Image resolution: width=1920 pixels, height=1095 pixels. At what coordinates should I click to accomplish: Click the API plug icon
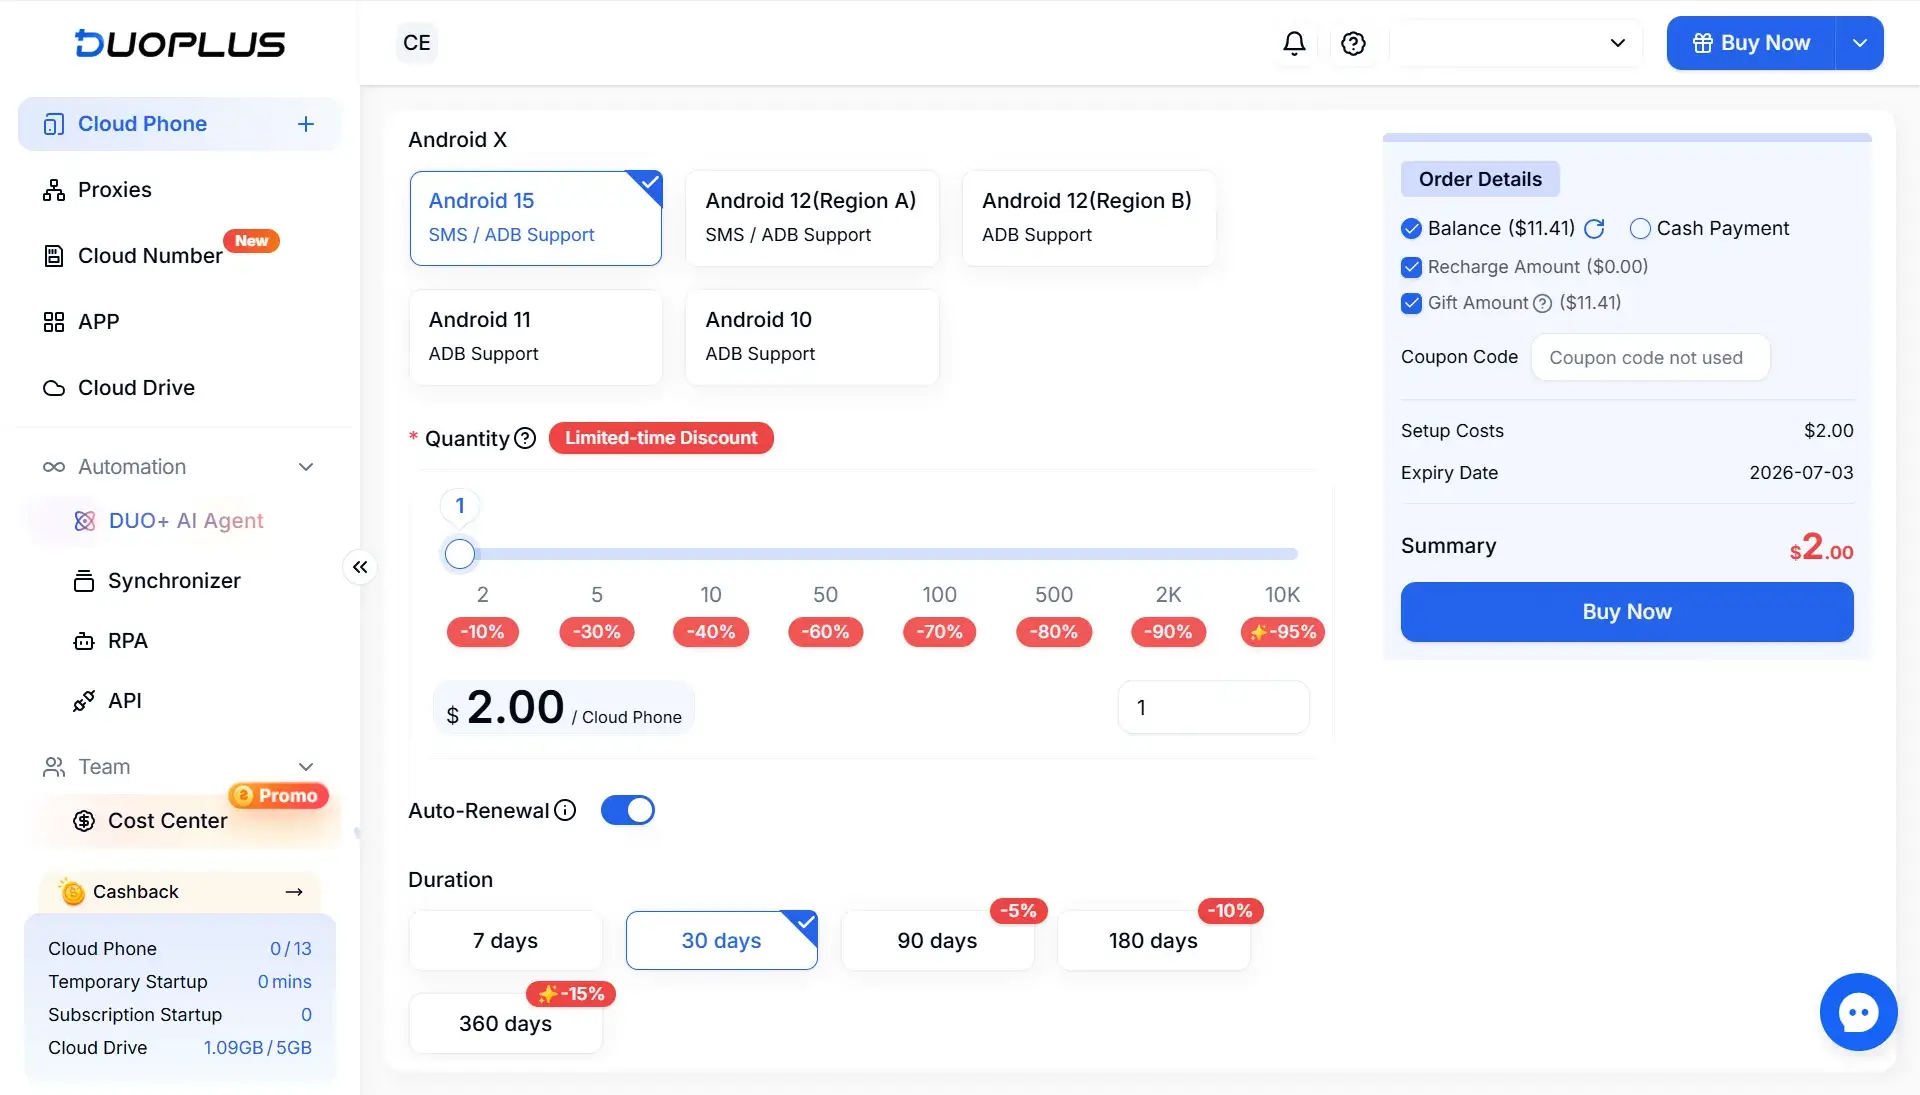coord(84,701)
